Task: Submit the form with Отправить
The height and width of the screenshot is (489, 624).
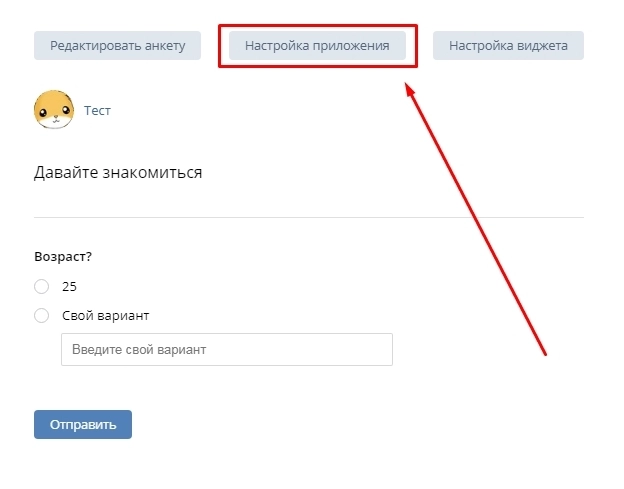Action: click(83, 425)
